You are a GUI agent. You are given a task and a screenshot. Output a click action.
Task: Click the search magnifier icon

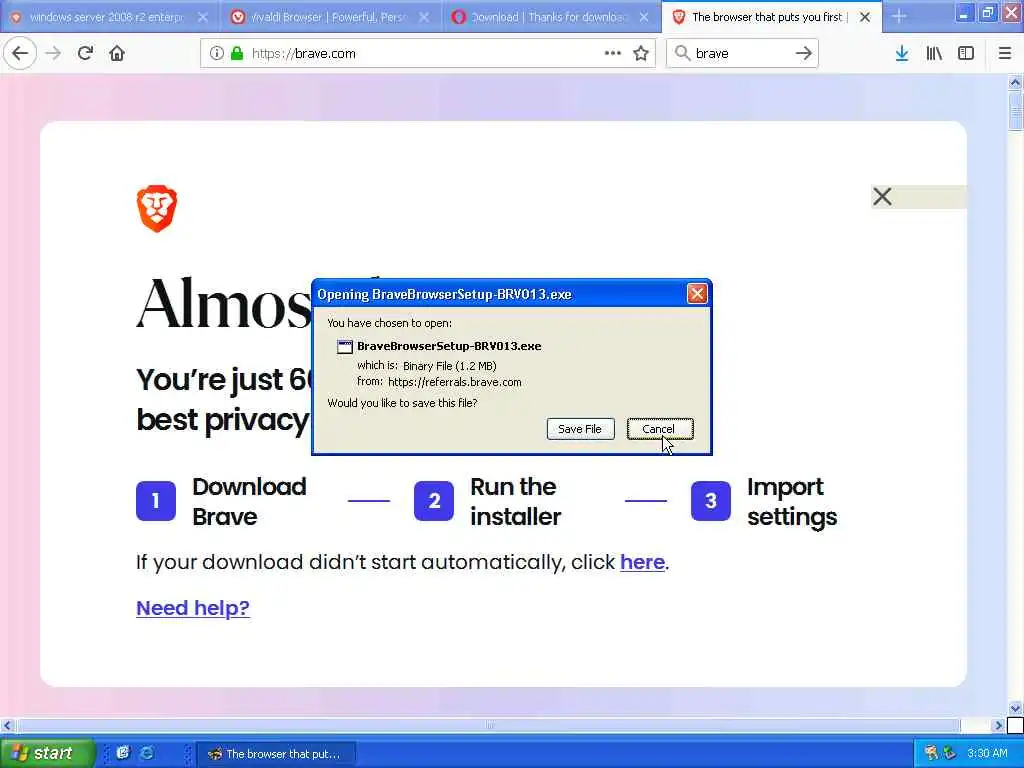tap(682, 54)
